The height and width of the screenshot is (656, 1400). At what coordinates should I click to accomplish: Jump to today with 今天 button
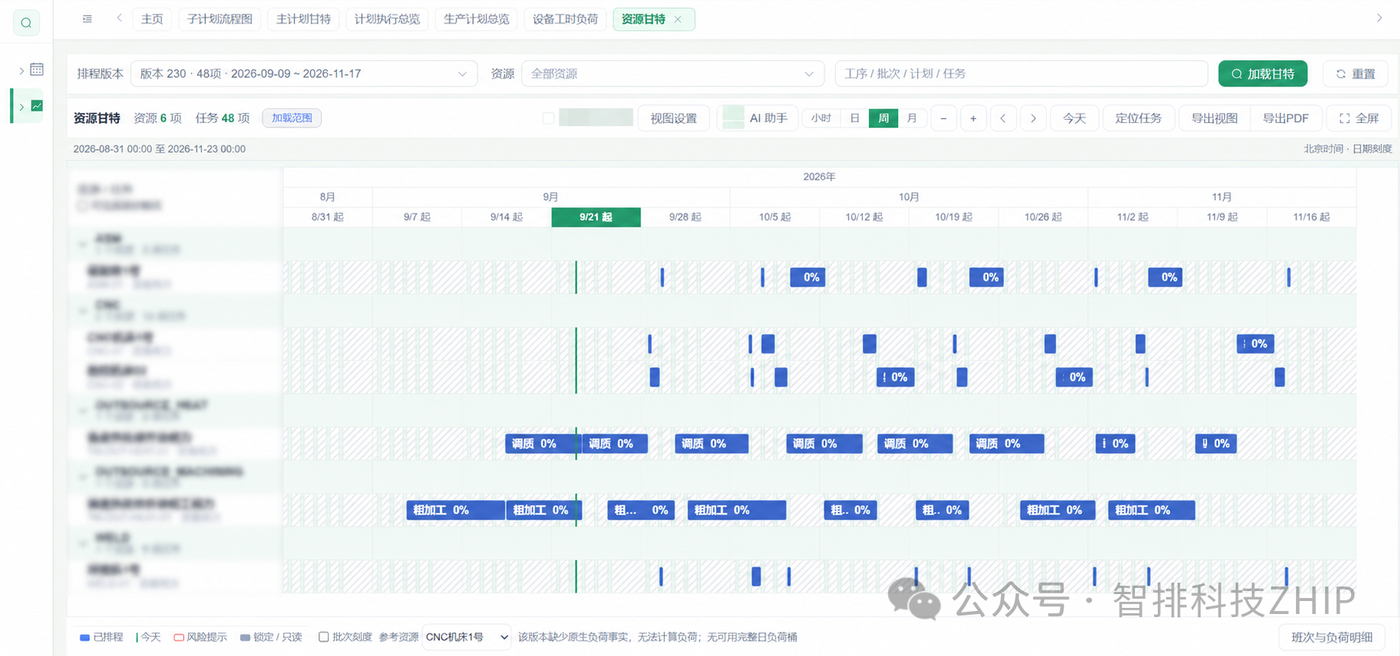click(1074, 118)
